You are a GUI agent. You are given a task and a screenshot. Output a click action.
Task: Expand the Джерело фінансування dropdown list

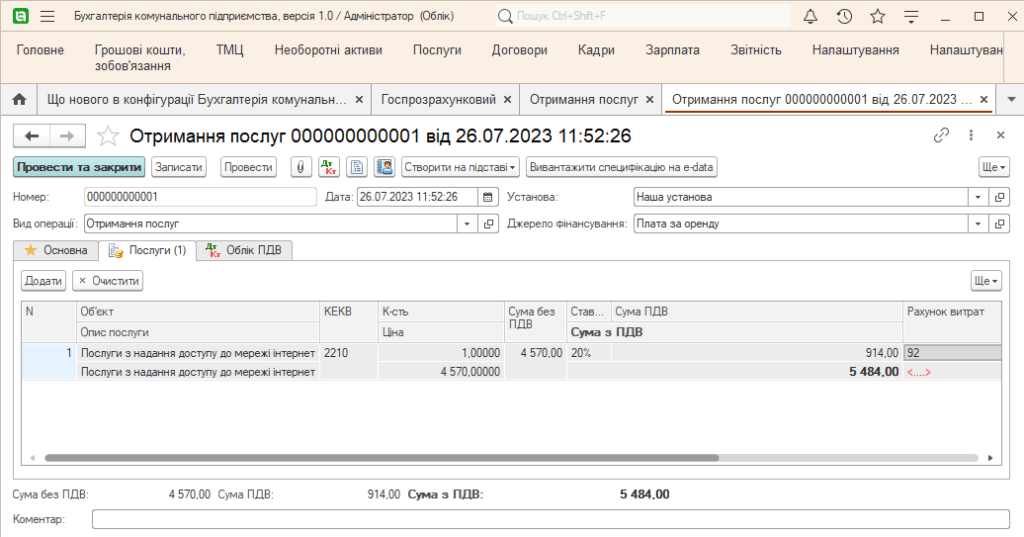click(978, 224)
